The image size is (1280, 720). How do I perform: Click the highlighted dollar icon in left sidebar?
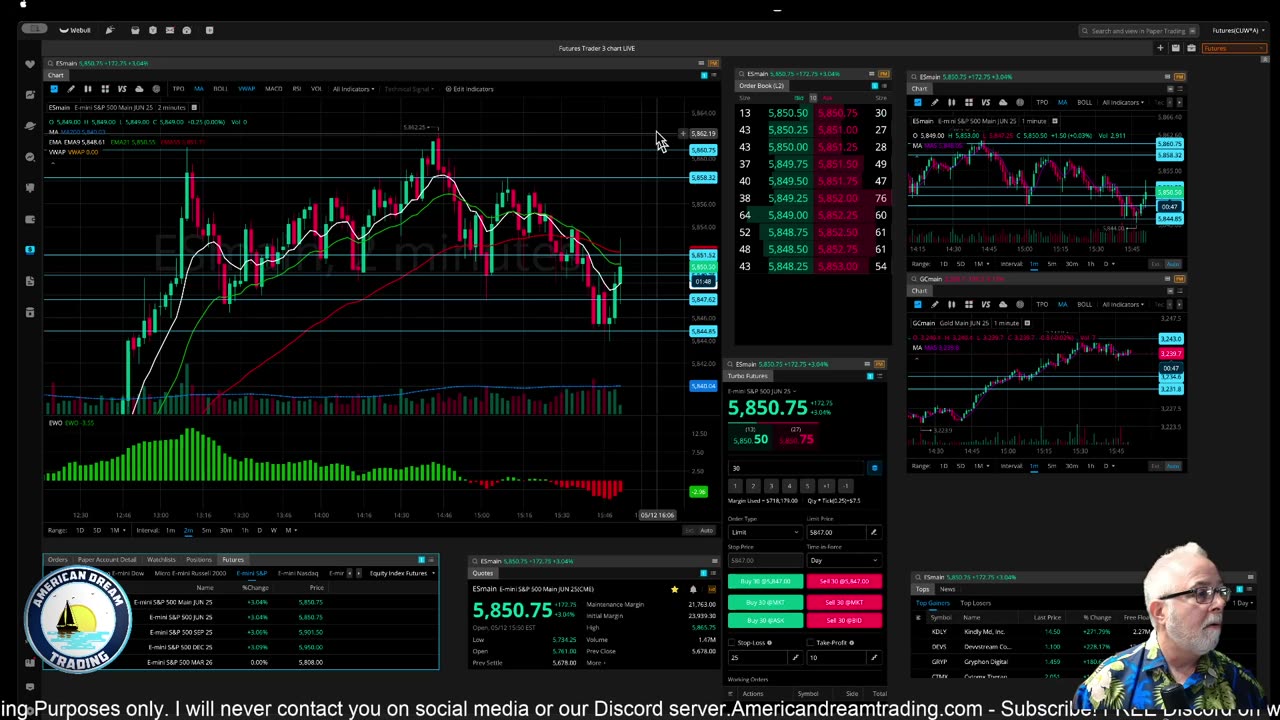(30, 250)
